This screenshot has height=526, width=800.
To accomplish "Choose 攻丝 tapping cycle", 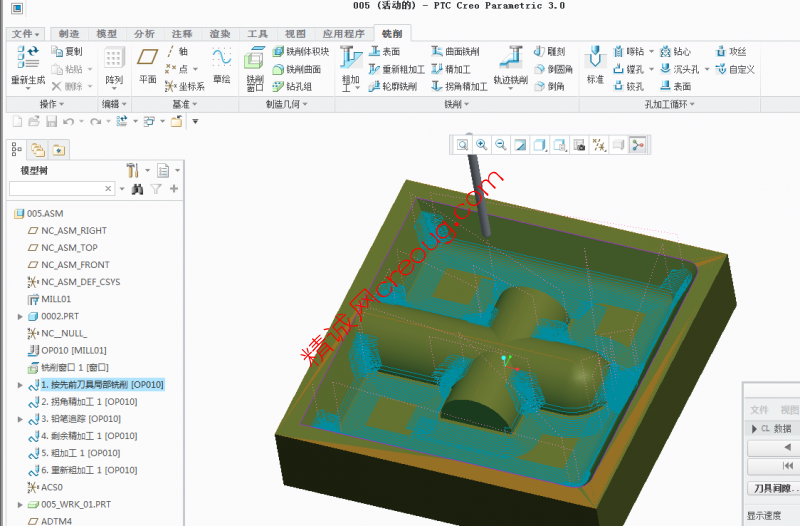I will click(x=731, y=52).
